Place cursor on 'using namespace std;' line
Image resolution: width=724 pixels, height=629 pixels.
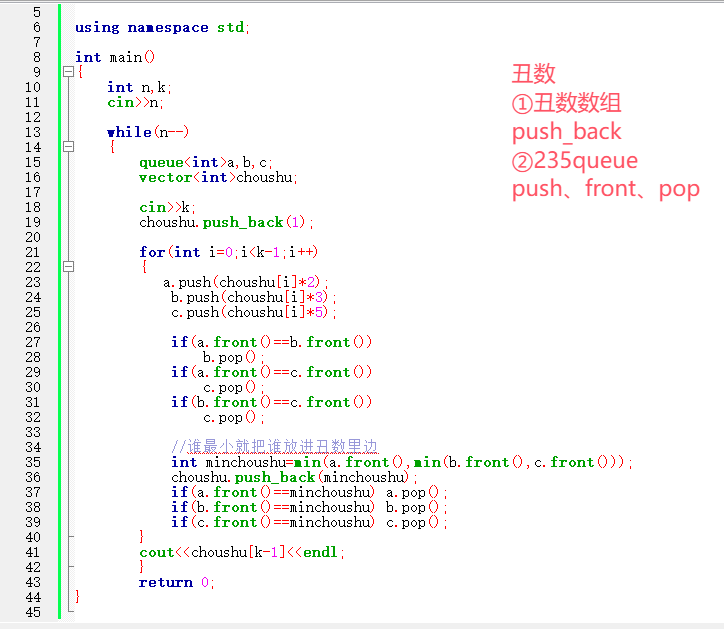[x=162, y=28]
